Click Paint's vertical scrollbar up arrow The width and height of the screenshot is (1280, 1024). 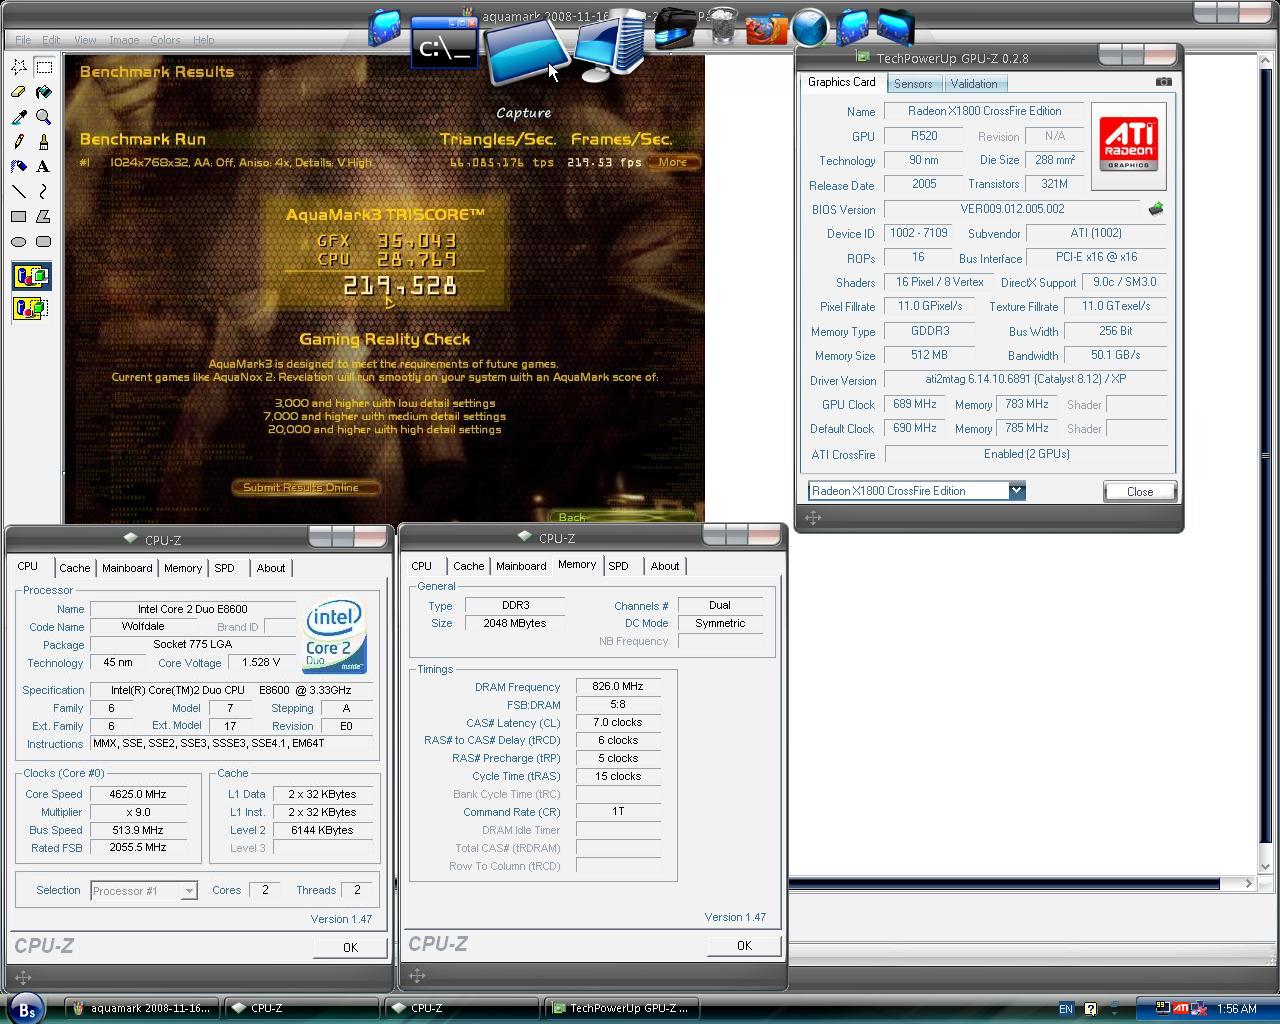pos(1264,62)
